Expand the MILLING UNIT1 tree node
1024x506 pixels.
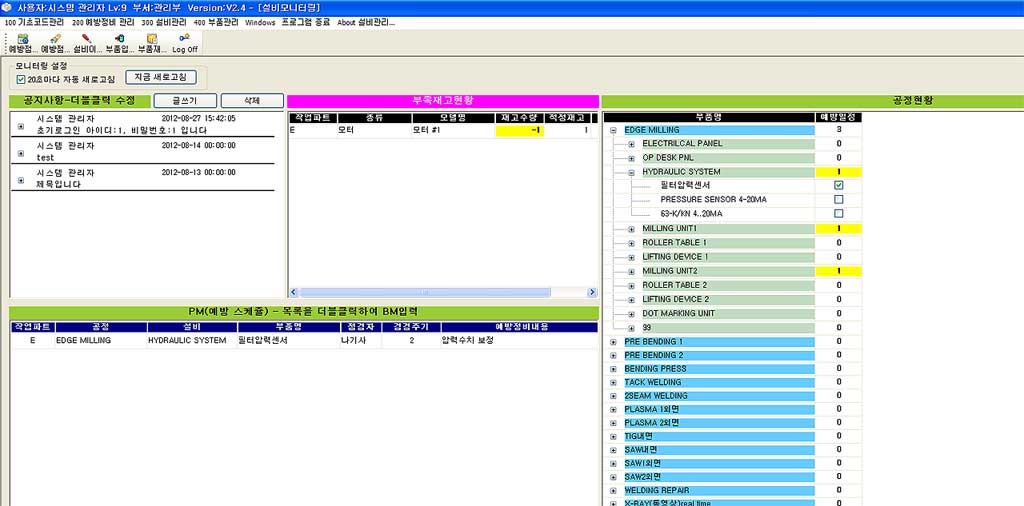coord(631,229)
